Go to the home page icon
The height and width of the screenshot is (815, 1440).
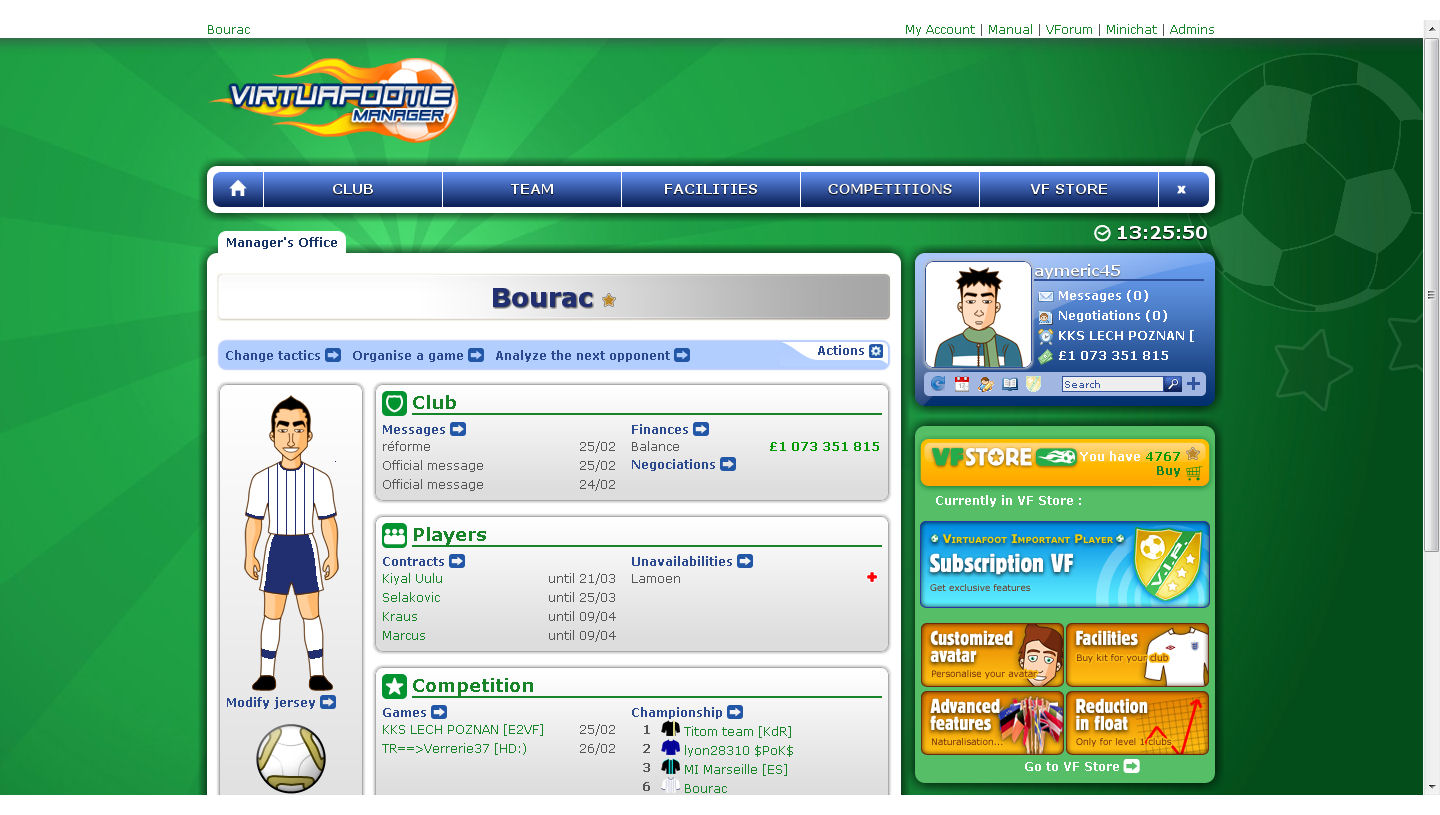pos(238,189)
